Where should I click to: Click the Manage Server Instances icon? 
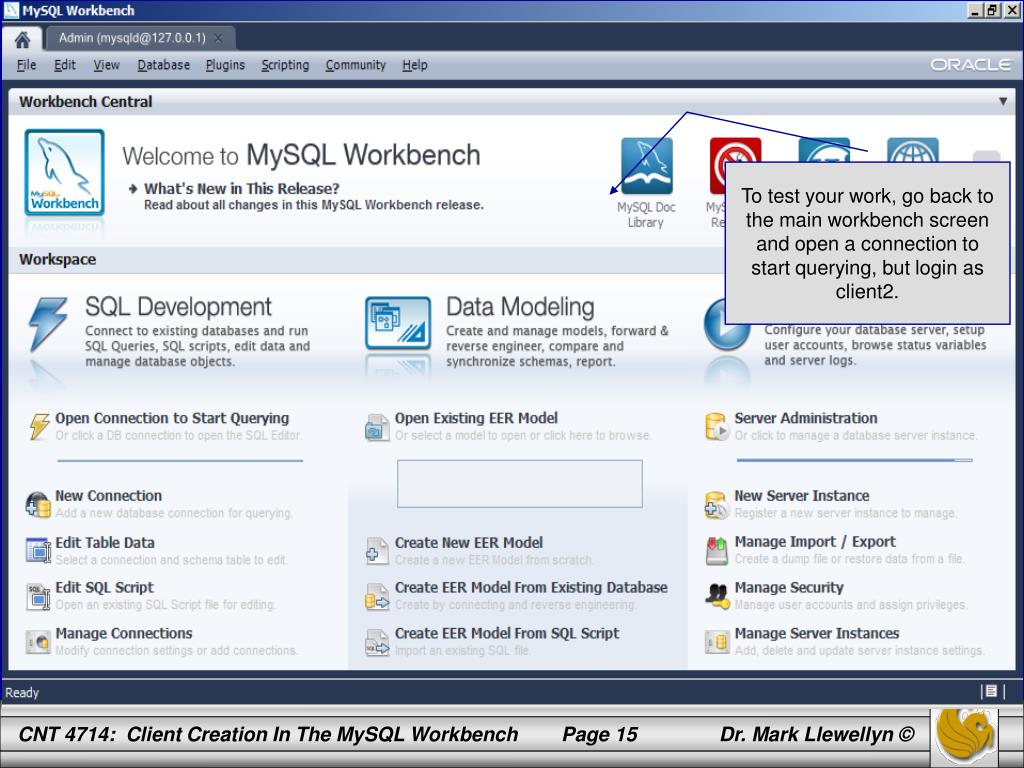click(717, 642)
